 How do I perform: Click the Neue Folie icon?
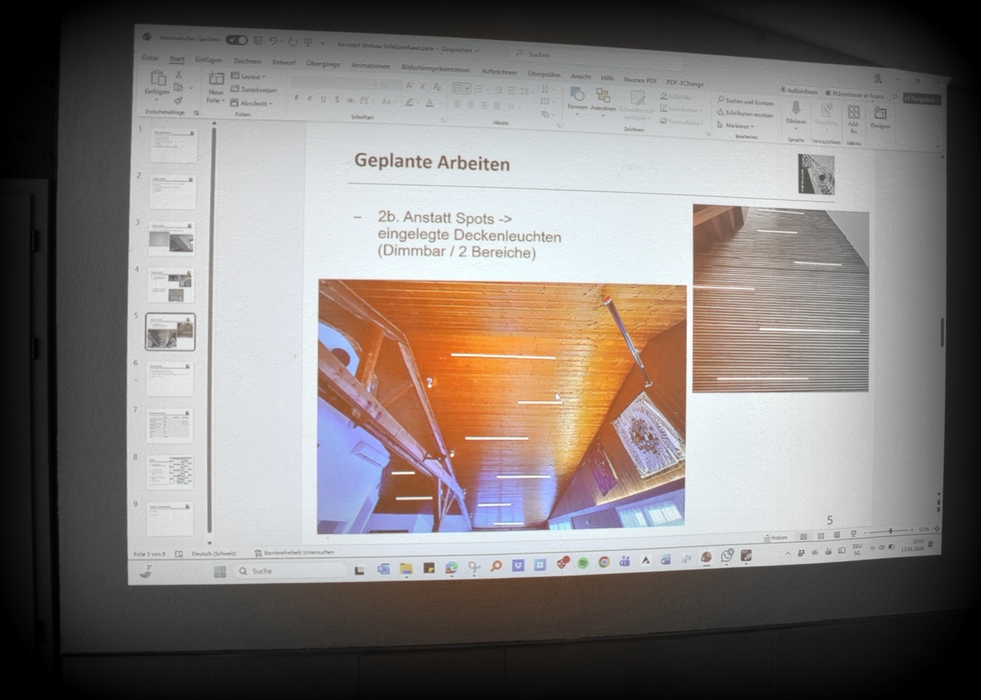[216, 80]
